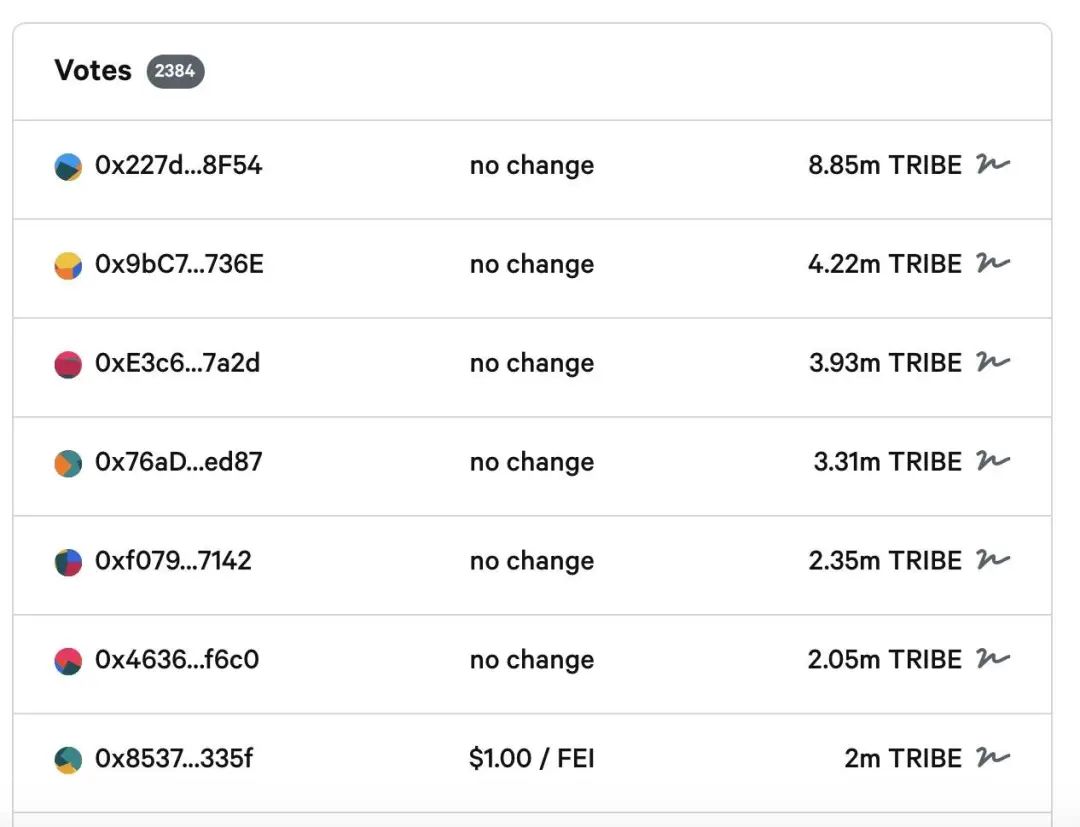Click the signature icon beside 3.31m TRIBE
Image resolution: width=1080 pixels, height=827 pixels.
pyautogui.click(x=993, y=461)
